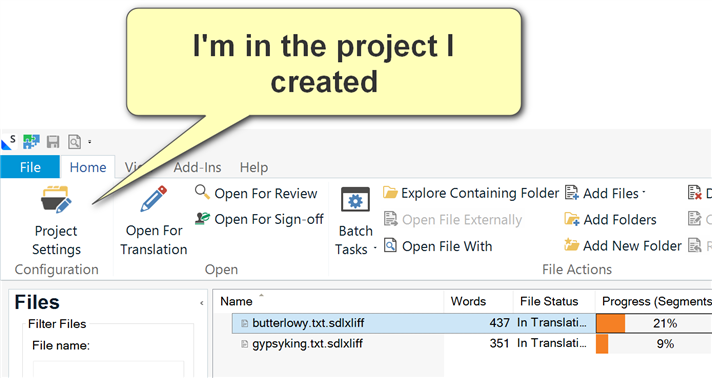Click the Progress (Segments) column header
The height and width of the screenshot is (378, 712).
tap(654, 301)
